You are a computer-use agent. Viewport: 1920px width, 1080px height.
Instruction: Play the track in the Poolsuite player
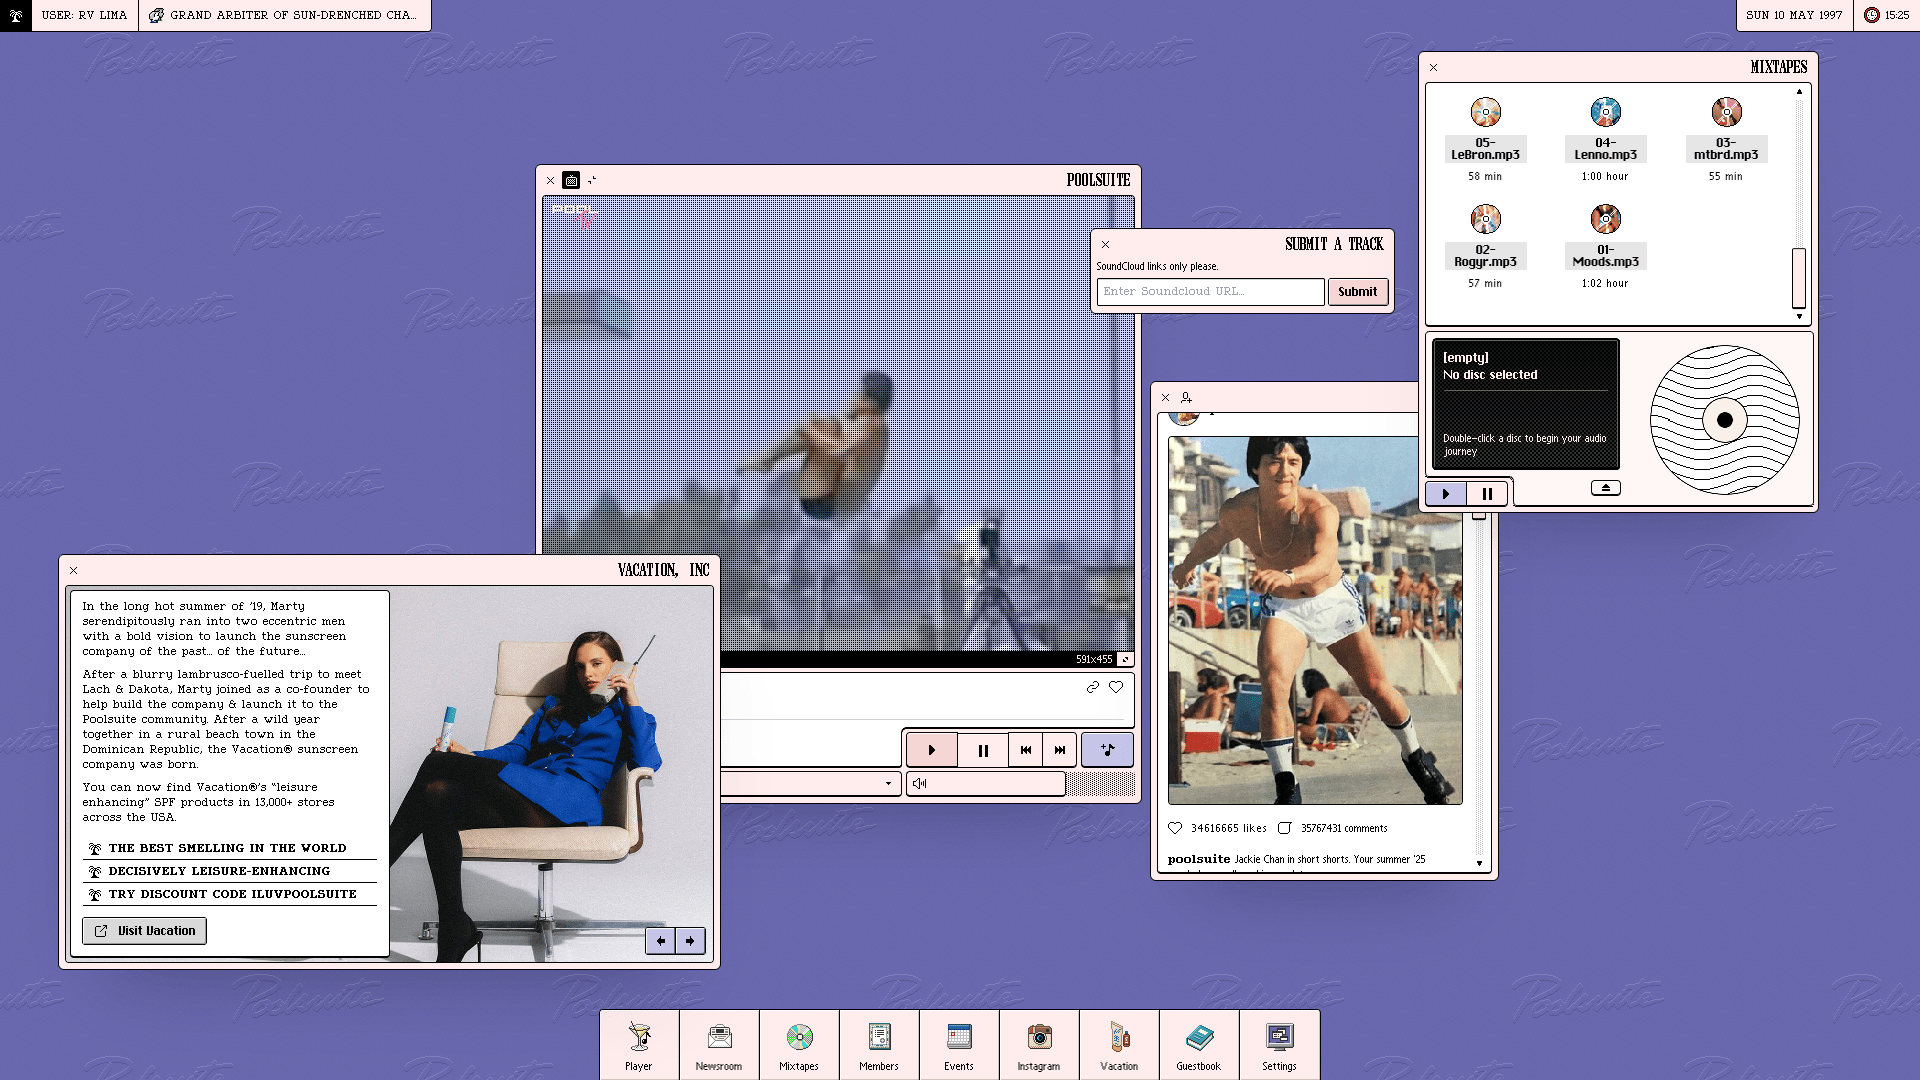pos(932,750)
